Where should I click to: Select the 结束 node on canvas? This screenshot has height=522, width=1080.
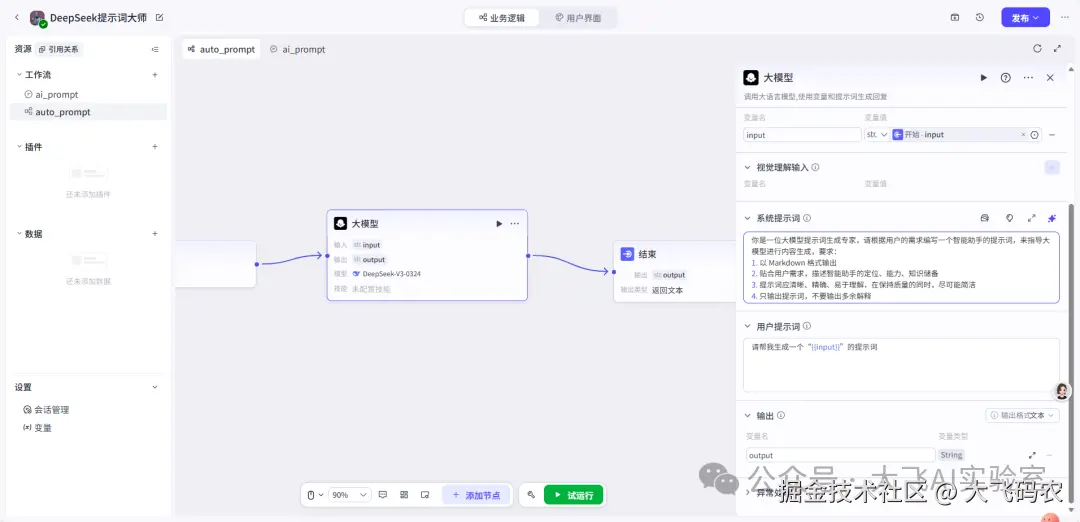coord(675,271)
